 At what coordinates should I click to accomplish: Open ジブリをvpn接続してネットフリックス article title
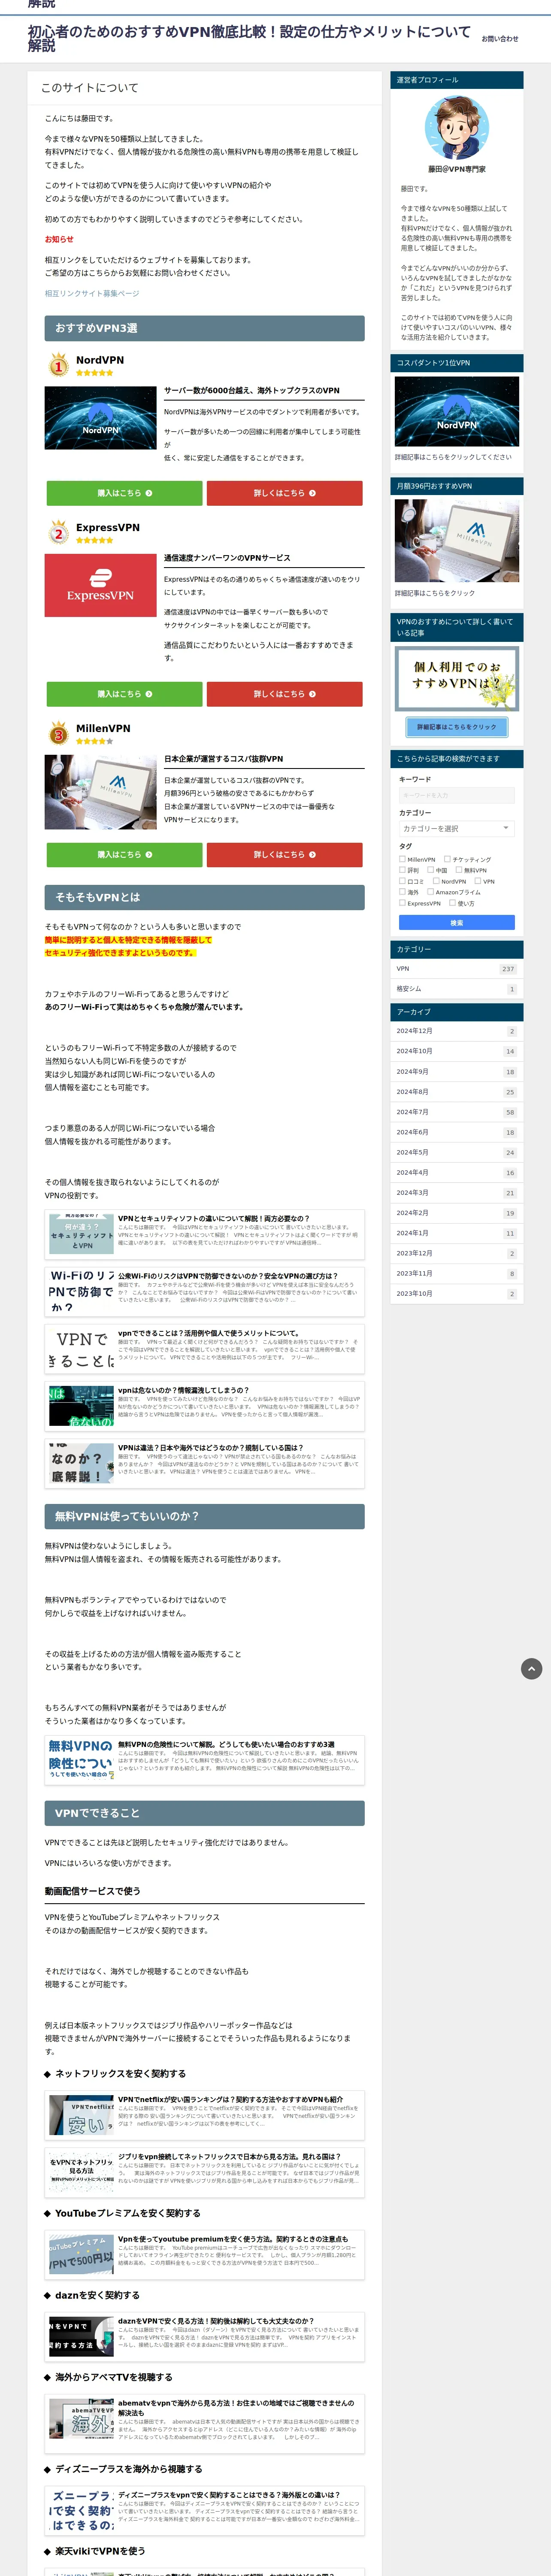point(229,2157)
